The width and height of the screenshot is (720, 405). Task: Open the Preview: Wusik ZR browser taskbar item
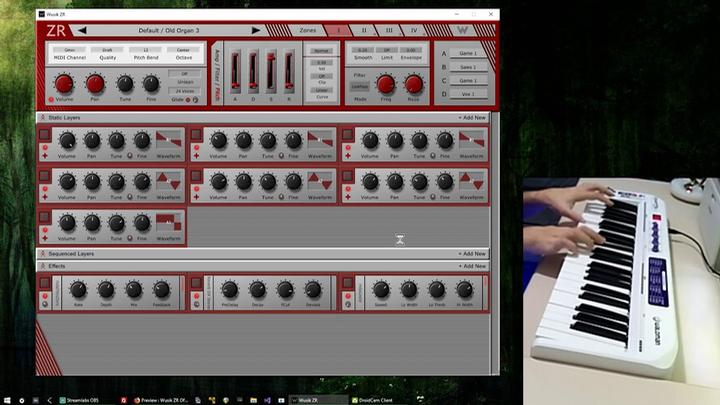[x=161, y=400]
